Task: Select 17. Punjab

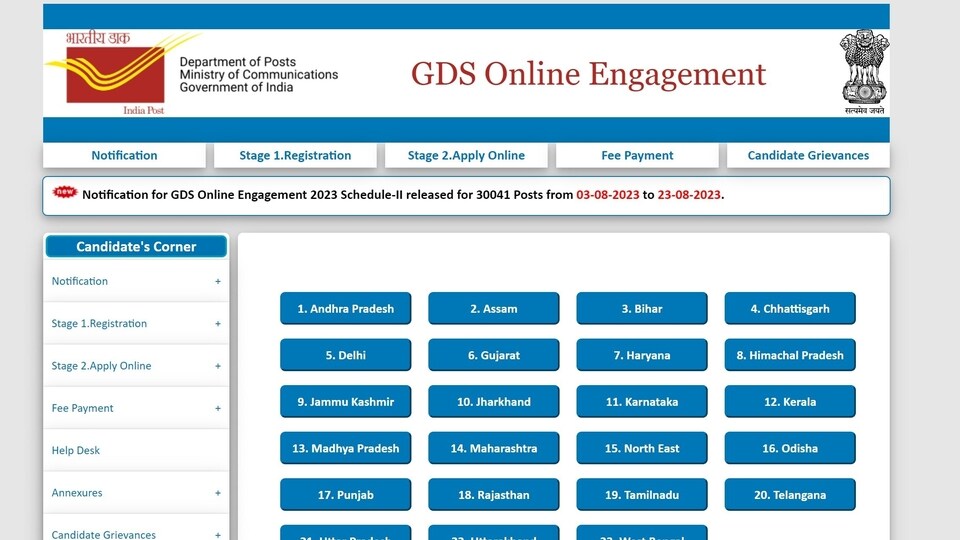Action: 345,495
